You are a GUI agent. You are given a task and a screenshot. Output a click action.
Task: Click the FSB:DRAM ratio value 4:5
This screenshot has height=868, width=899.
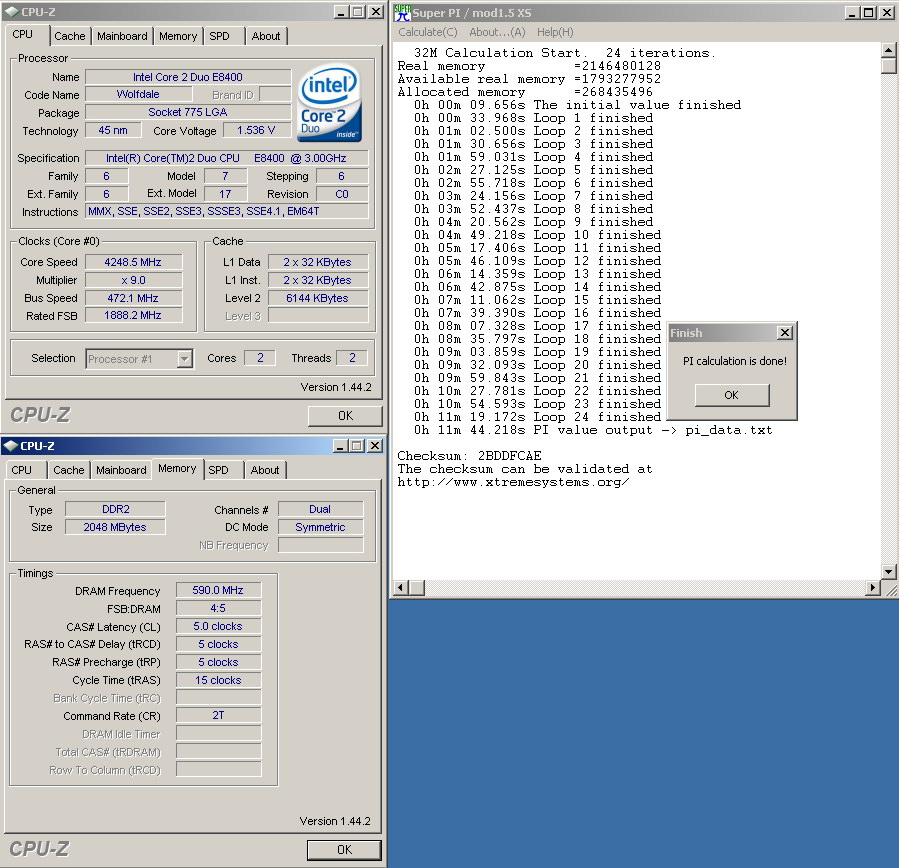point(218,608)
